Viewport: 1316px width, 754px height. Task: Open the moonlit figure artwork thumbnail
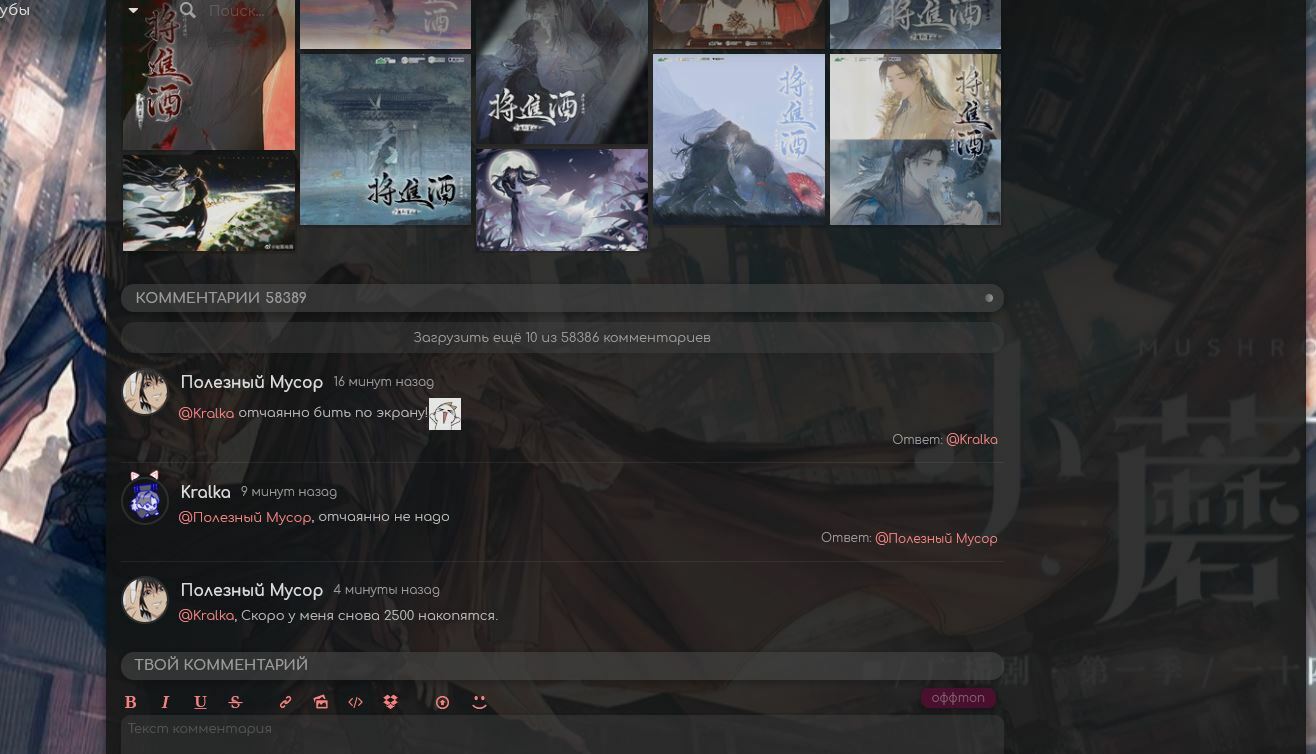(x=561, y=199)
